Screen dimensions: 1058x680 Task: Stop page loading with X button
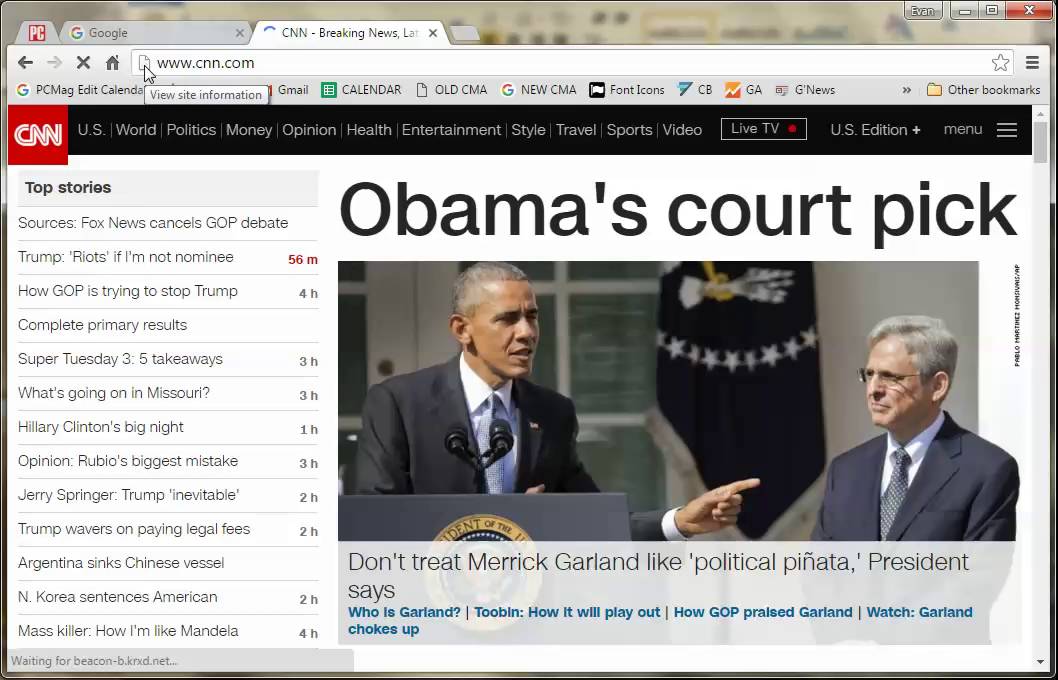pyautogui.click(x=83, y=63)
